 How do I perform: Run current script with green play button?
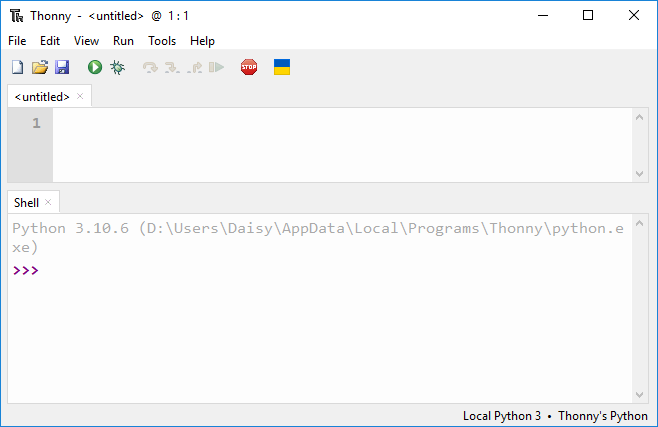pyautogui.click(x=95, y=67)
